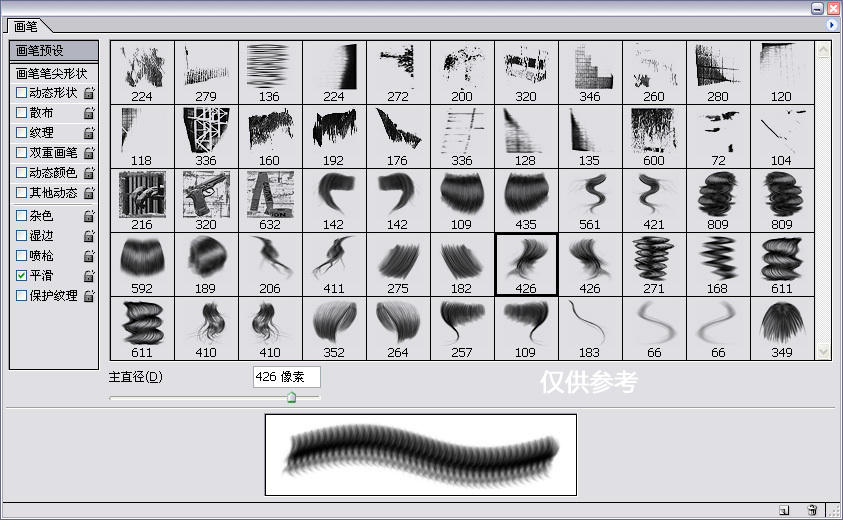The image size is (843, 520).
Task: Click the lock icon beside 散布
Action: [89, 113]
